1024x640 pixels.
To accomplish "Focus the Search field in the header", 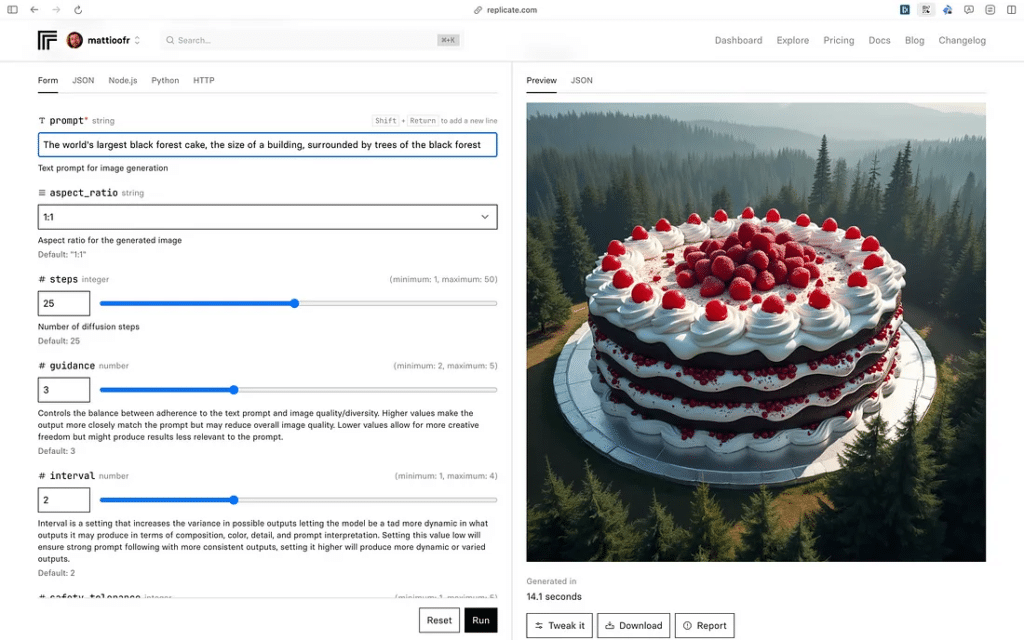I will tap(312, 40).
